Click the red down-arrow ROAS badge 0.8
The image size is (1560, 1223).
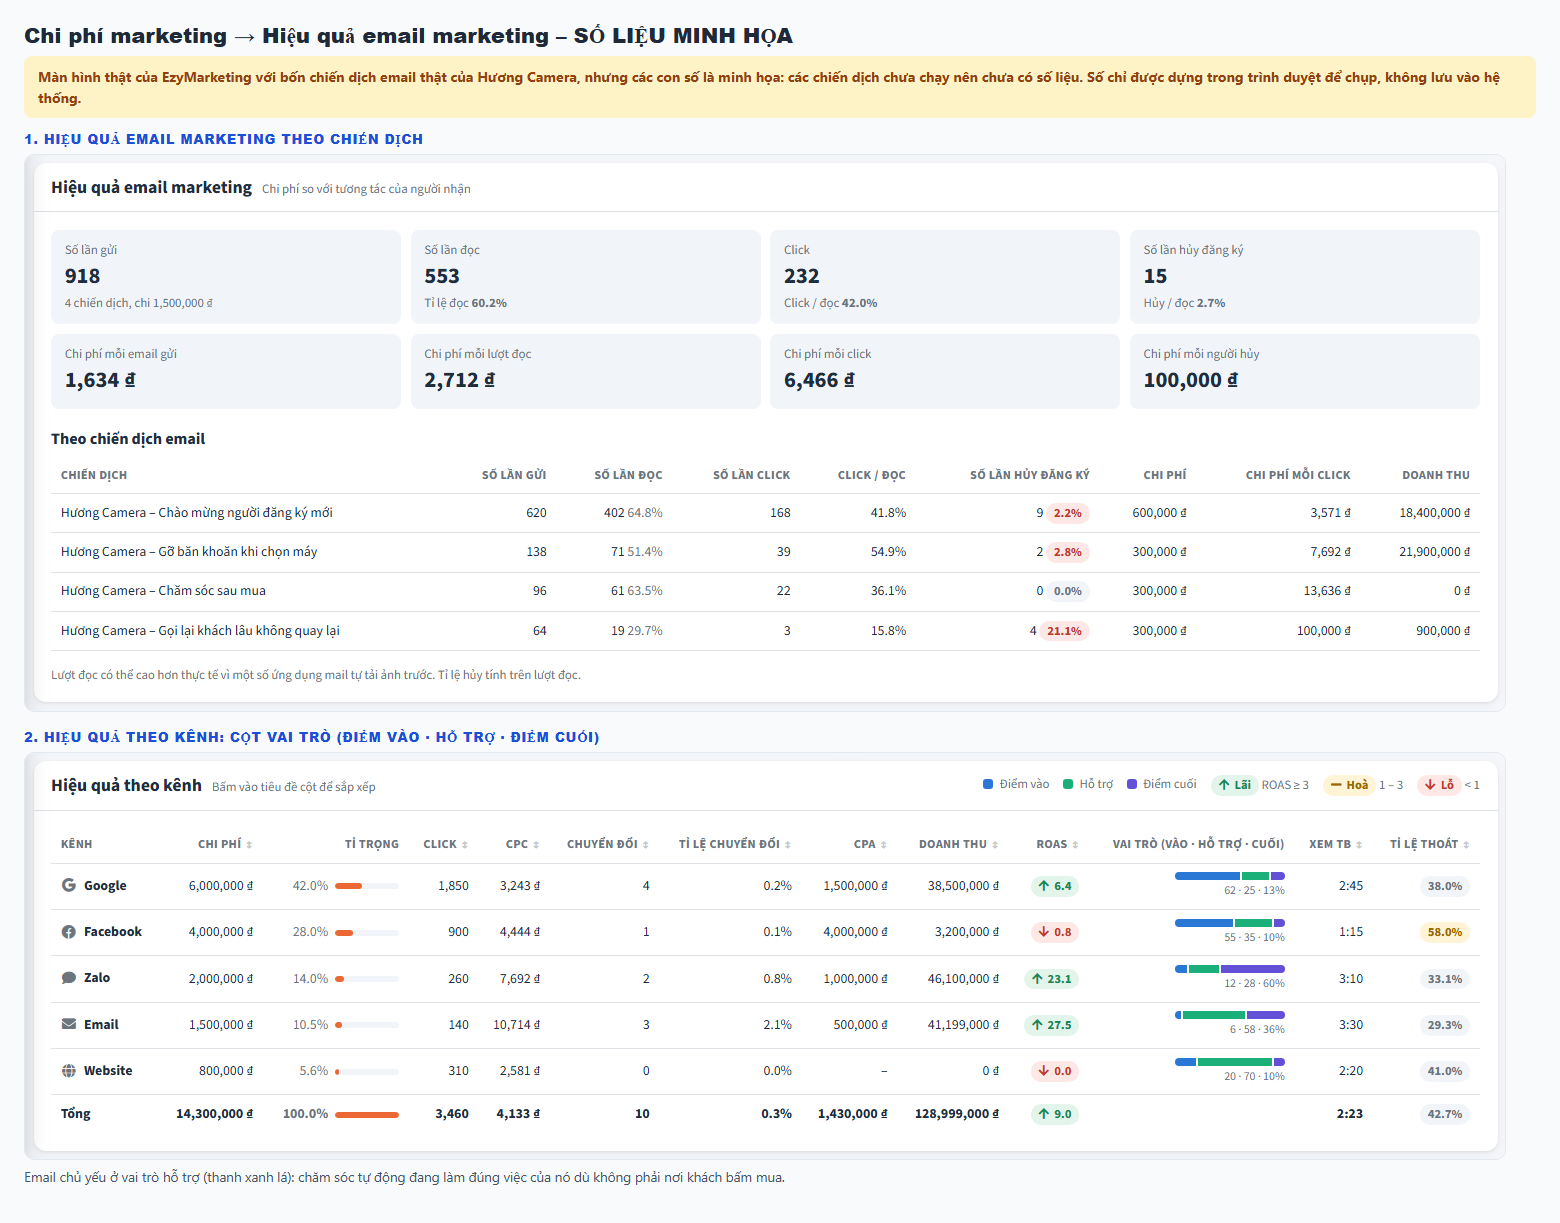click(1055, 932)
